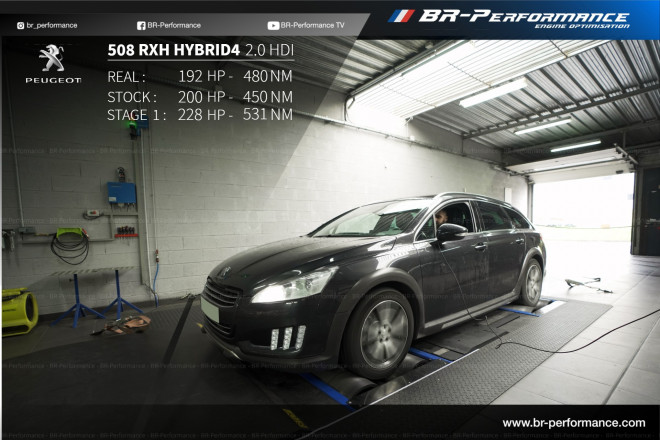
Task: Select the STAGE 1 228 HP row
Action: tap(200, 115)
